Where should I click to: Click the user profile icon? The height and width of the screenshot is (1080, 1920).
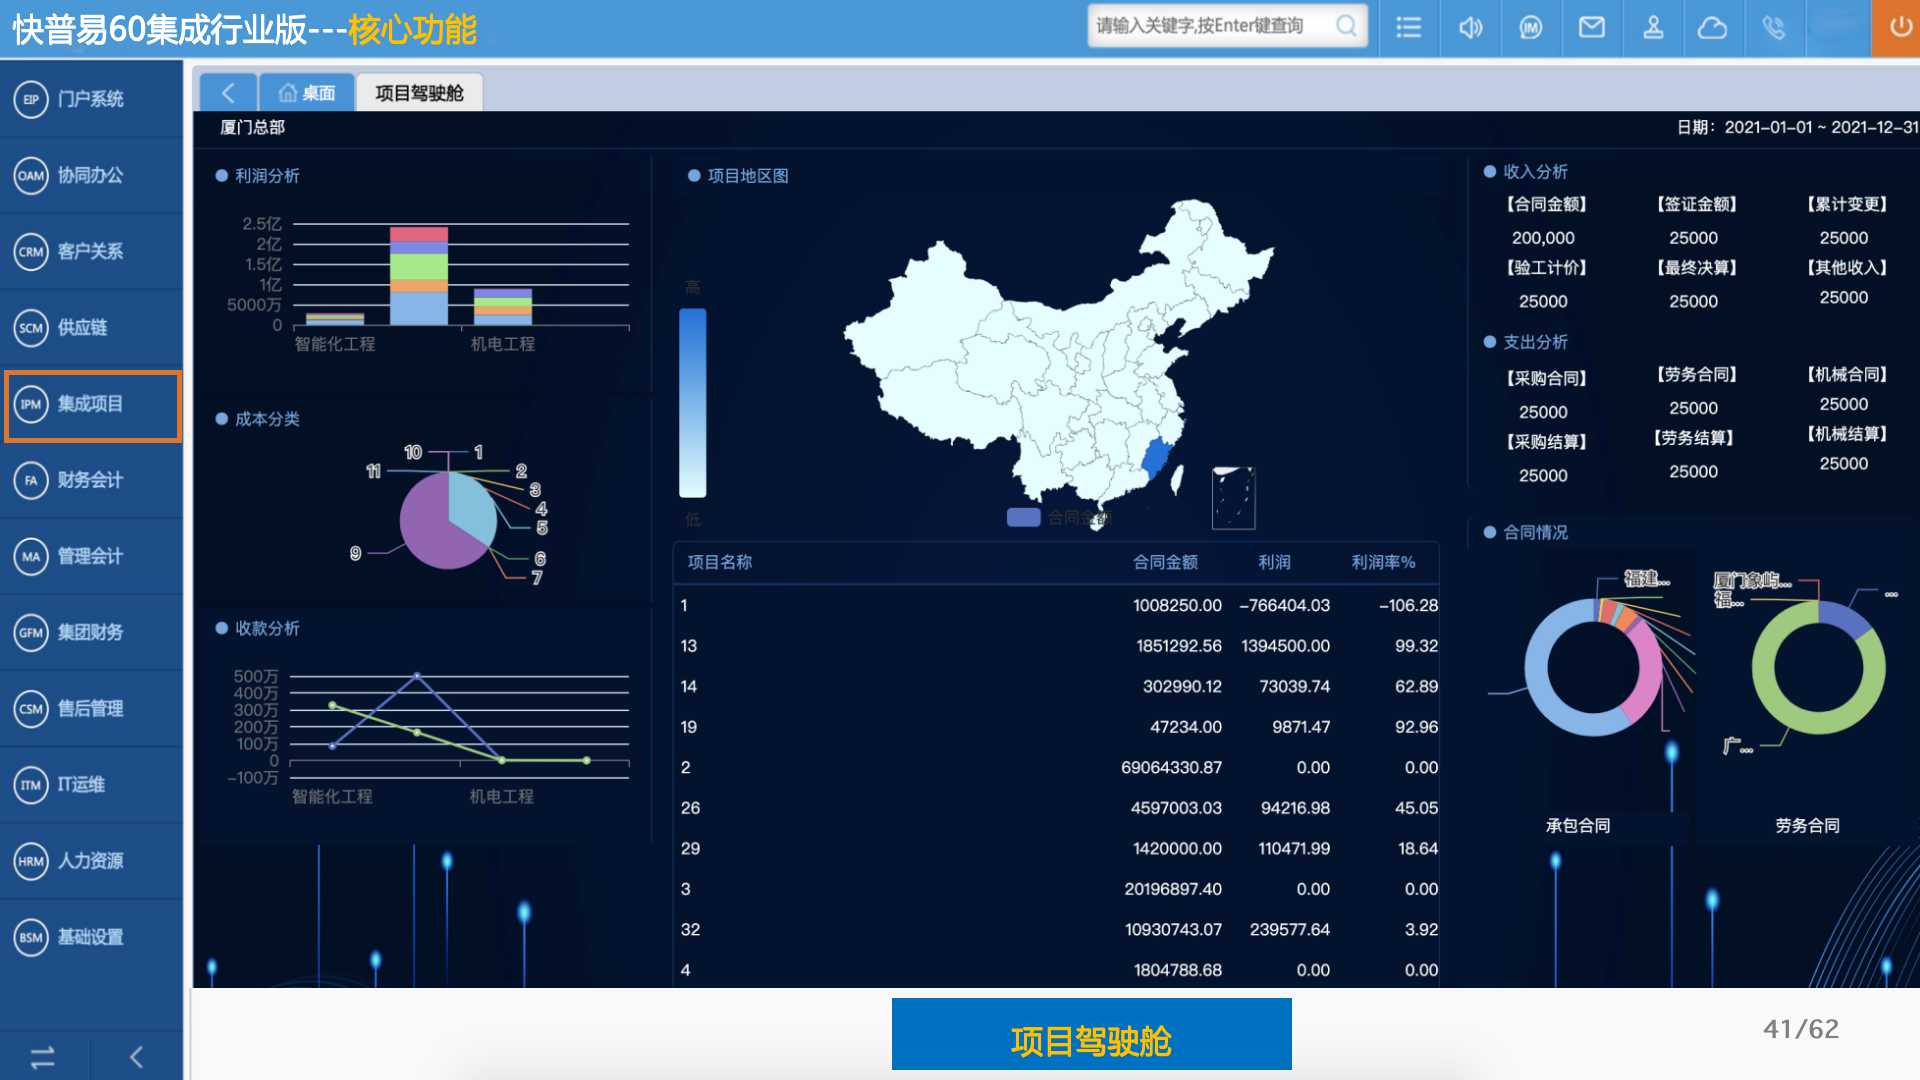click(1653, 28)
